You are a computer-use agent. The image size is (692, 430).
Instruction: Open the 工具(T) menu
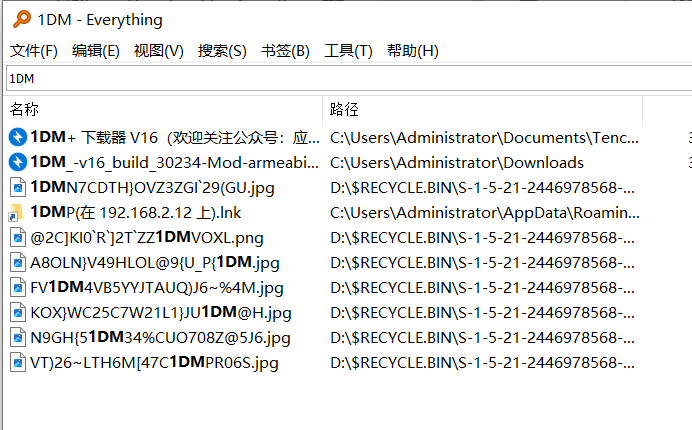(348, 51)
